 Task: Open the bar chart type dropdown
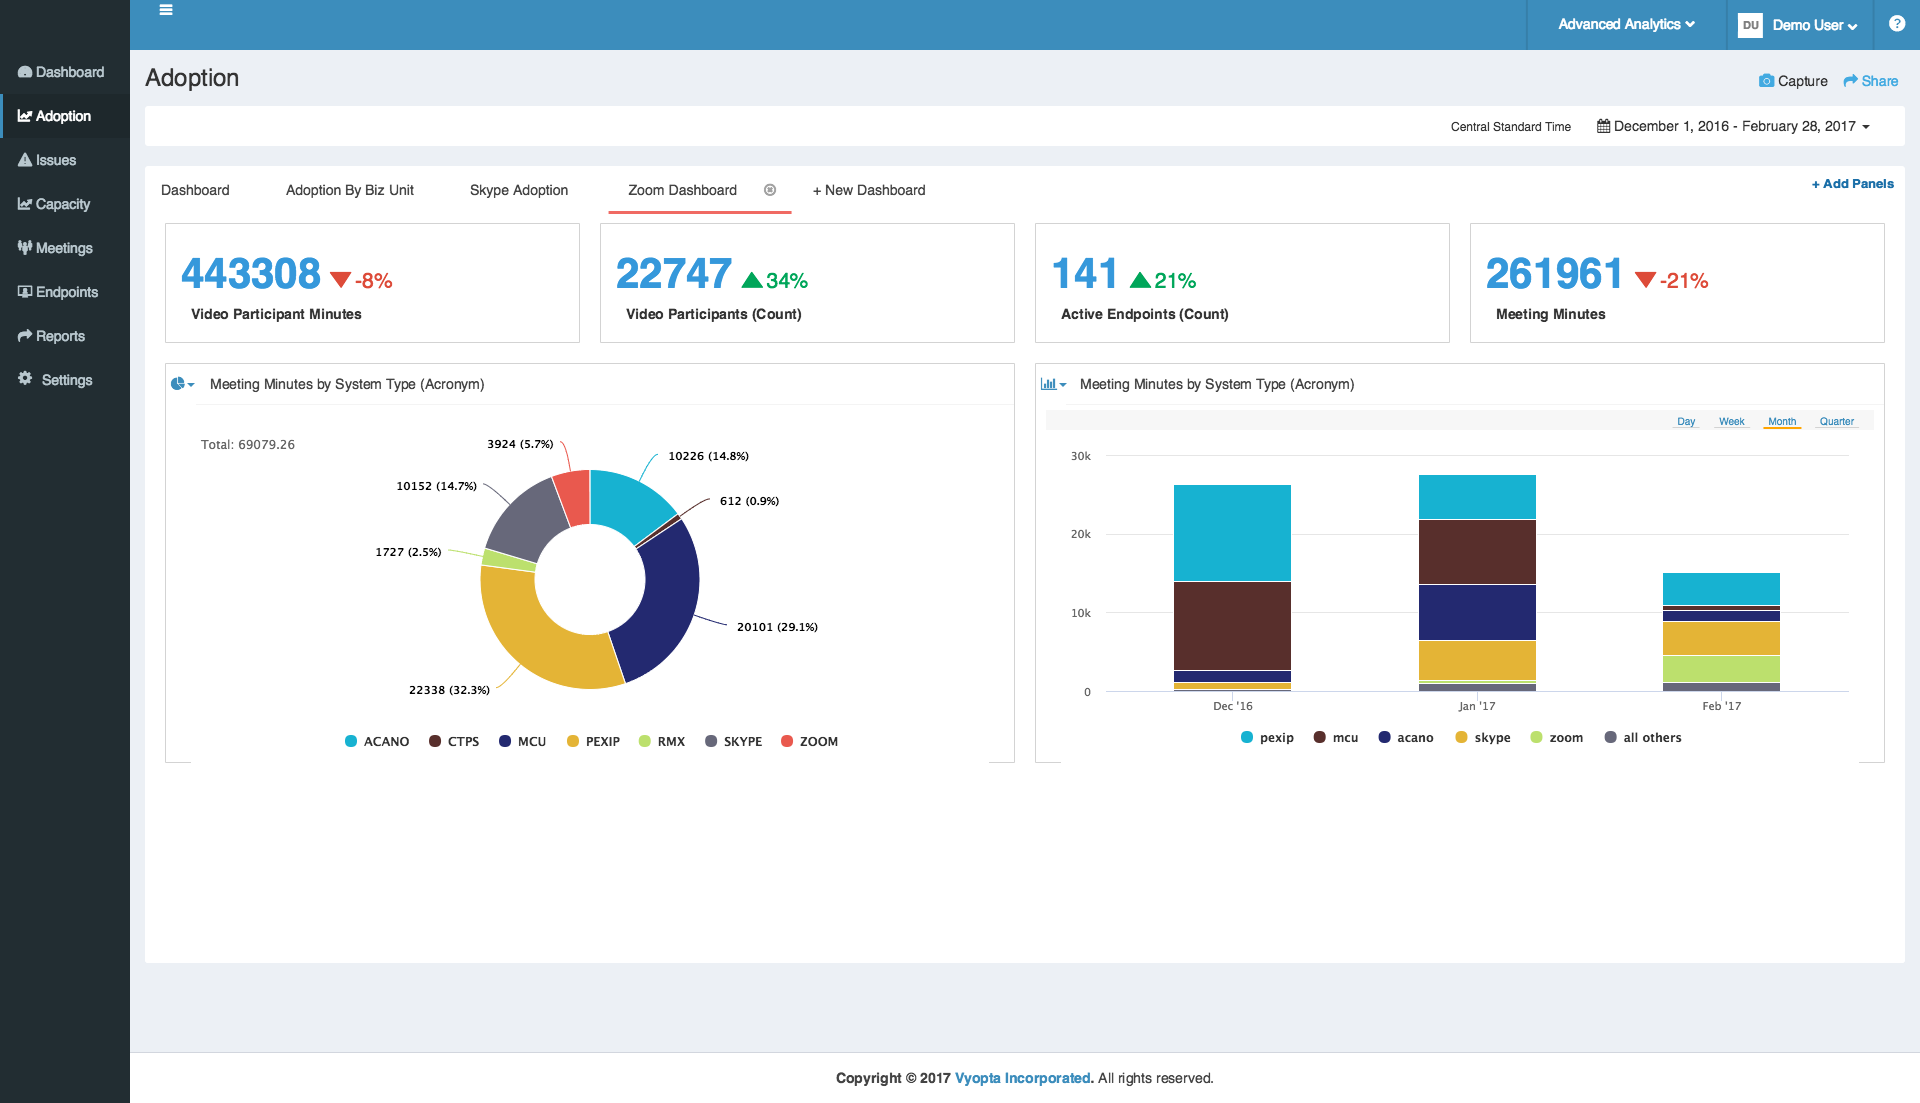pos(1054,384)
